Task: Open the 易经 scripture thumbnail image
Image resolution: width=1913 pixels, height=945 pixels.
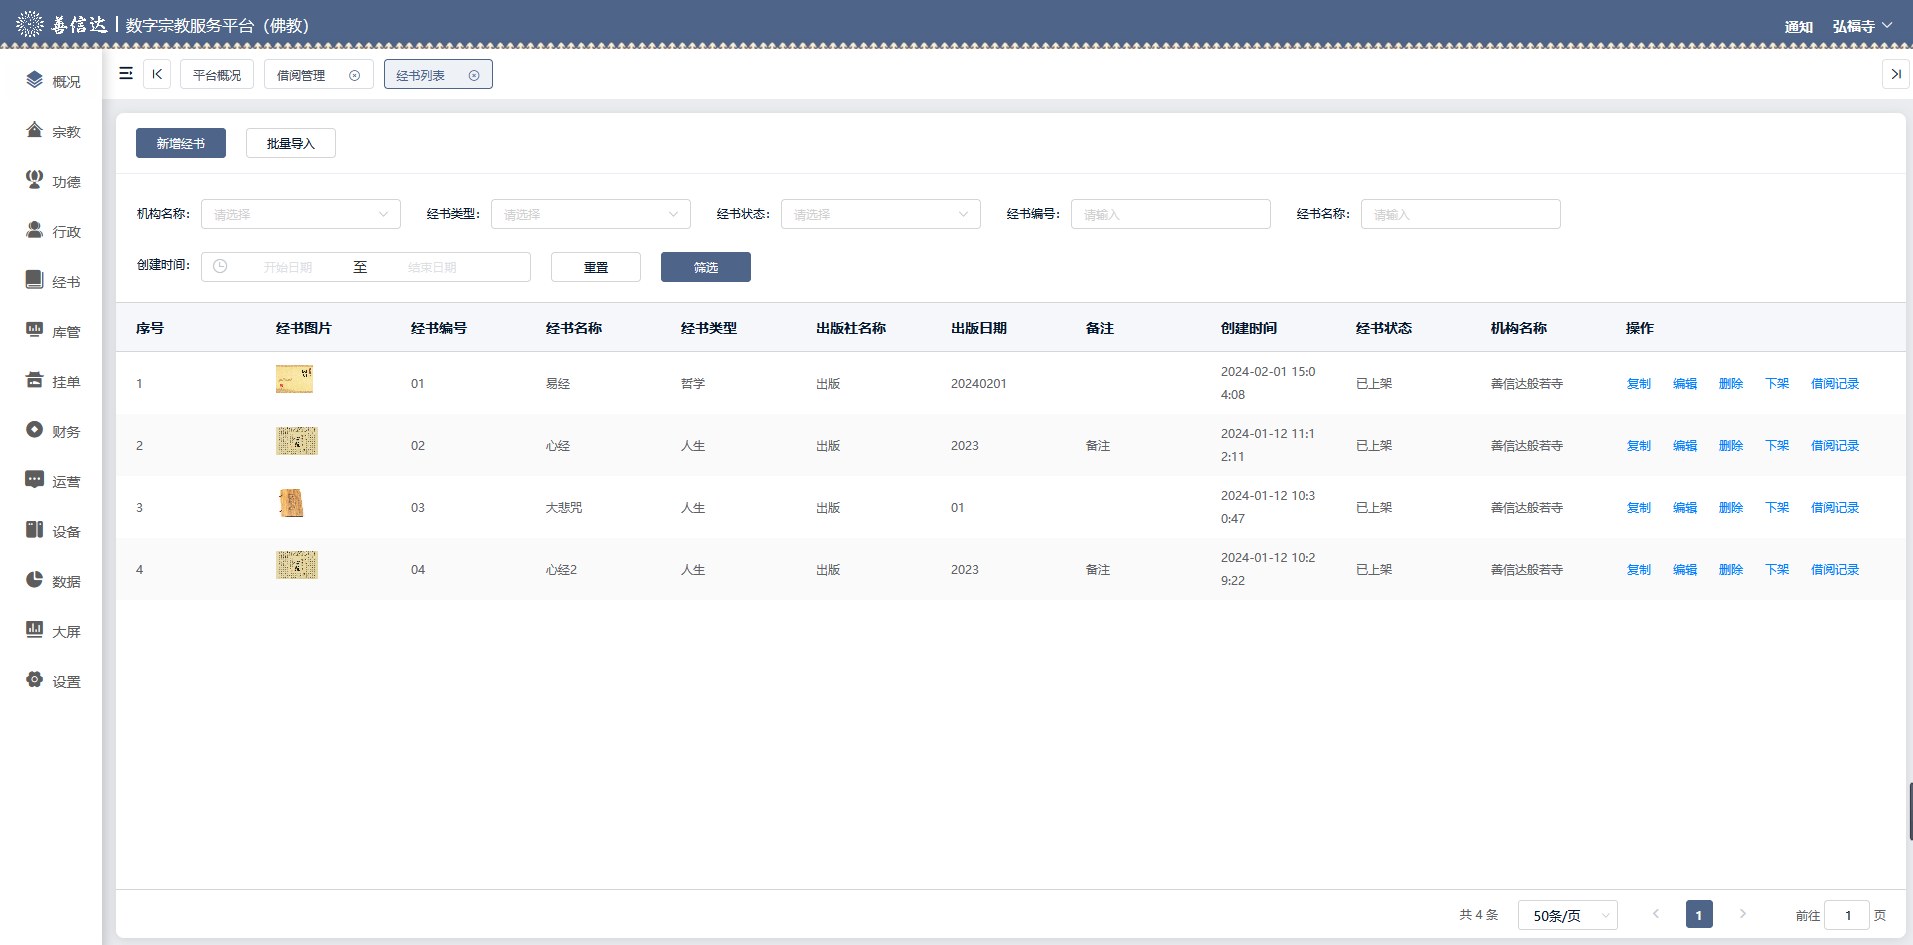Action: pos(295,379)
